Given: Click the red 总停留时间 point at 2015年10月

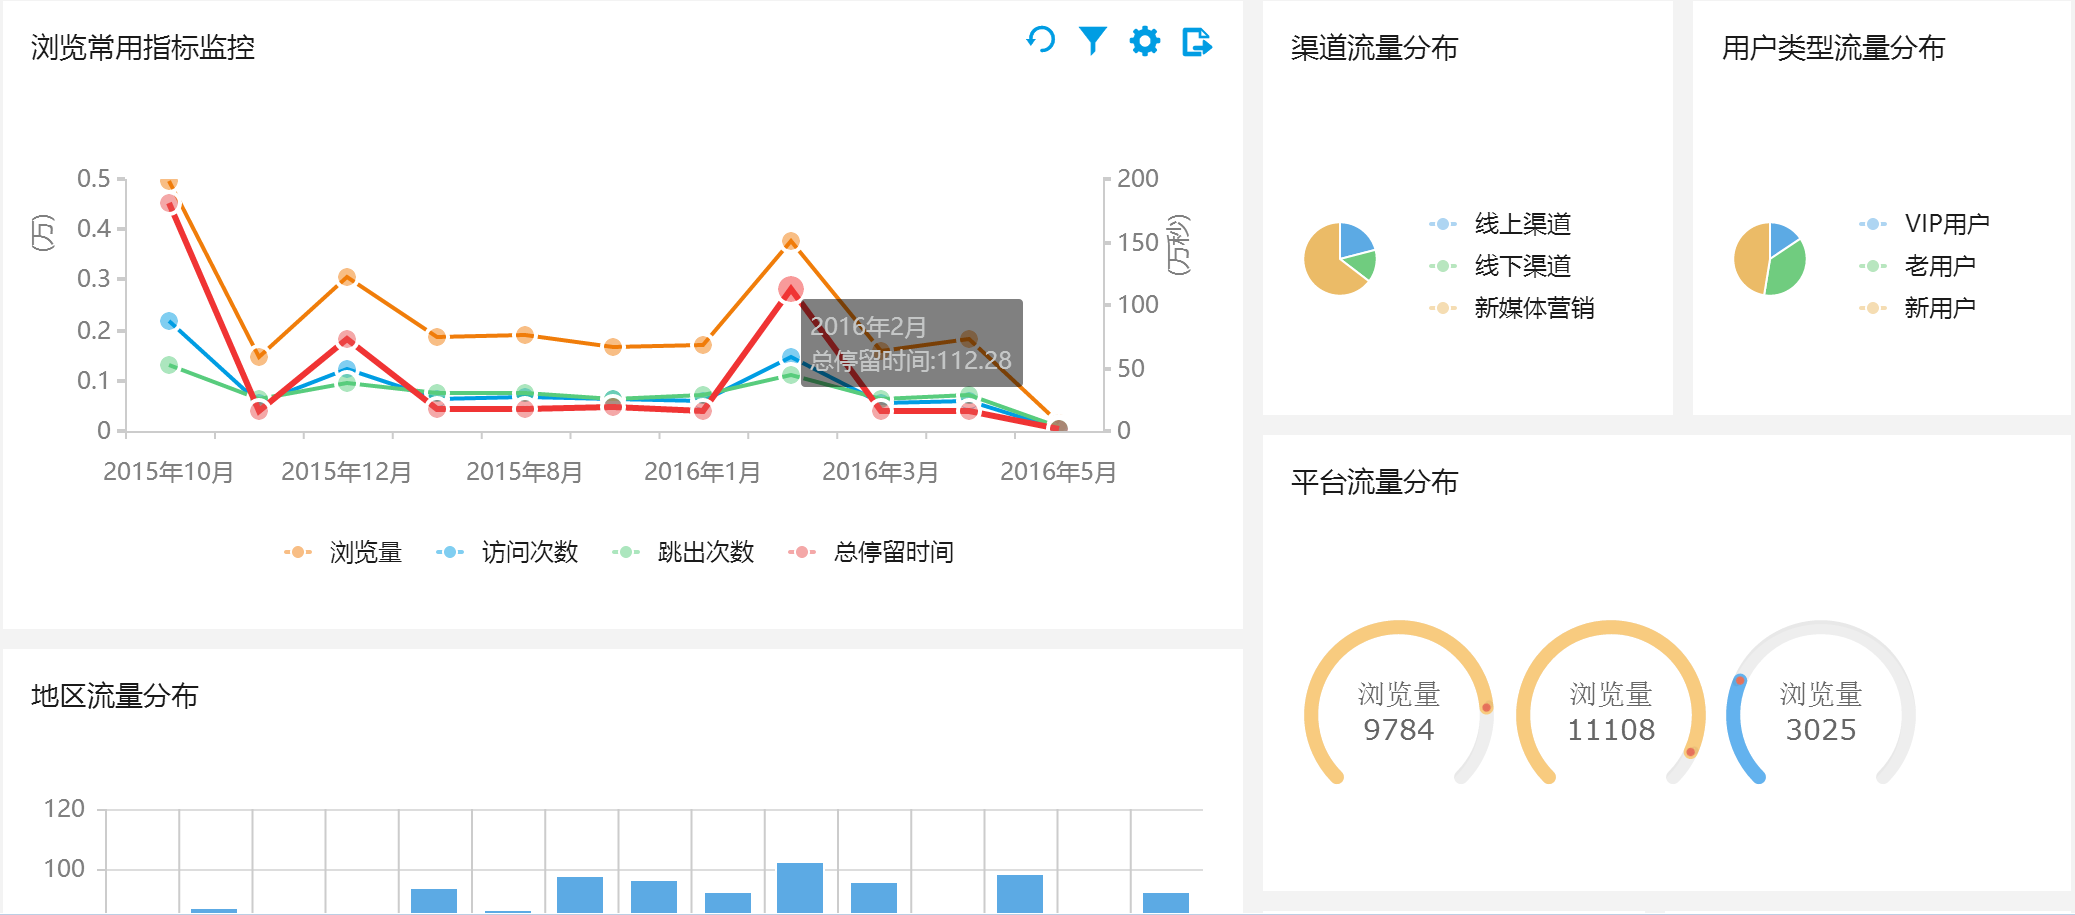Looking at the screenshot, I should (169, 203).
